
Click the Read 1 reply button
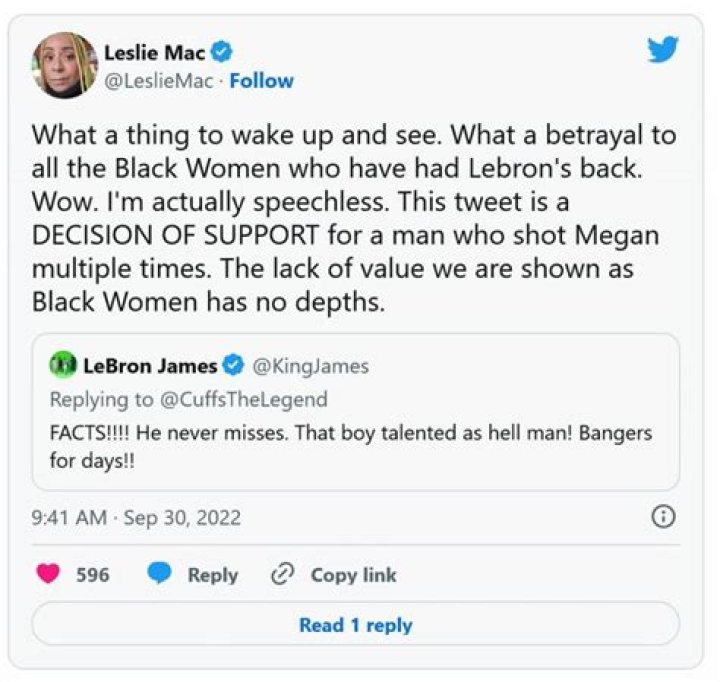point(355,625)
